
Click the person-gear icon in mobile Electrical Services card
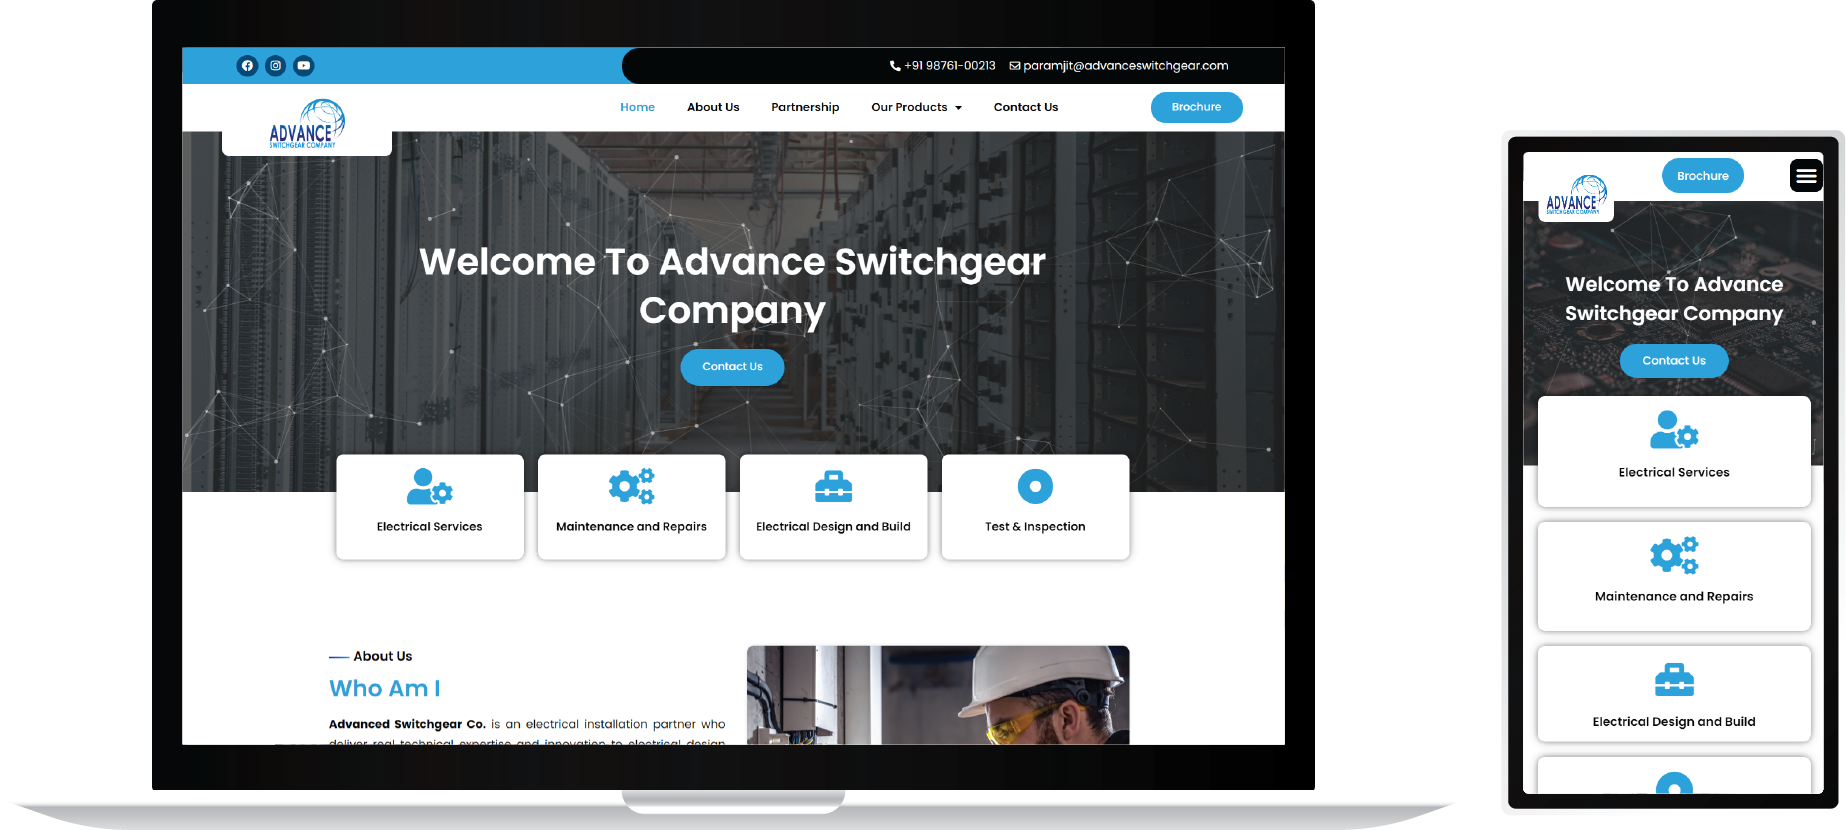tap(1674, 430)
